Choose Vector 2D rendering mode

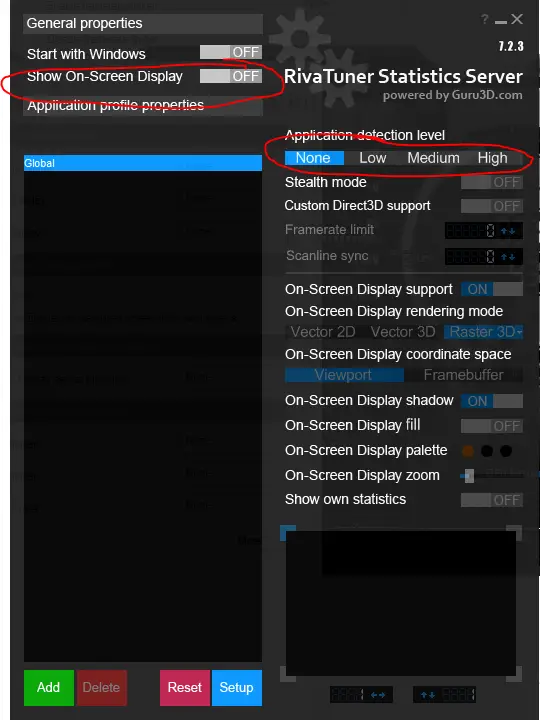[323, 332]
